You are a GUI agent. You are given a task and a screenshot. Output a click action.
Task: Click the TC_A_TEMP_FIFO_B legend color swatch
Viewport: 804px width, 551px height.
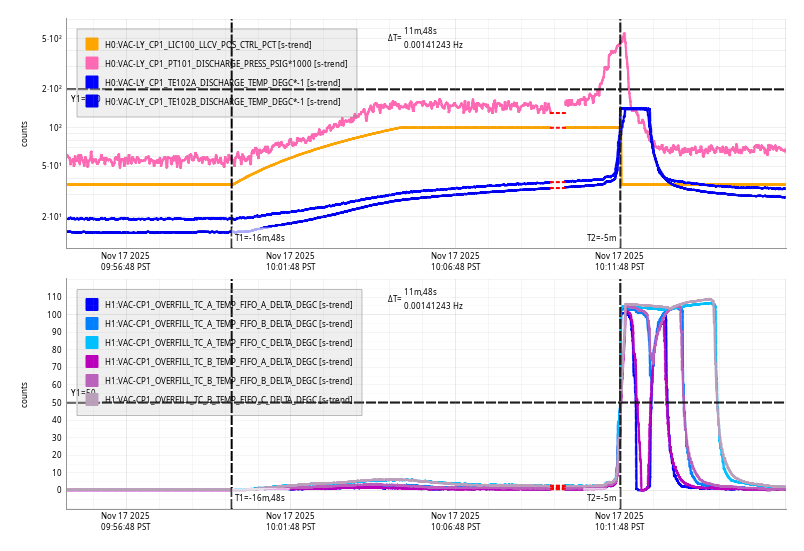(x=92, y=323)
